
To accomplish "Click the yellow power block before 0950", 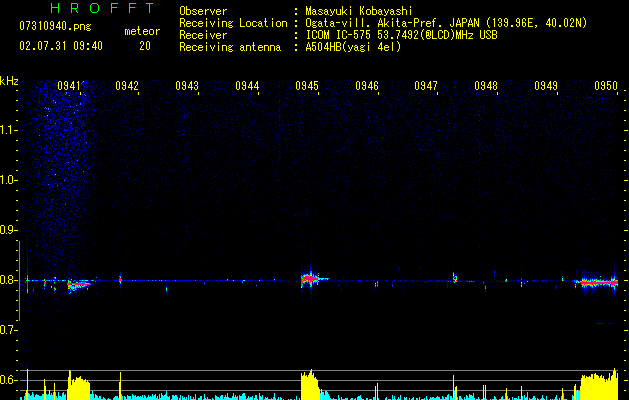I will pyautogui.click(x=599, y=385).
